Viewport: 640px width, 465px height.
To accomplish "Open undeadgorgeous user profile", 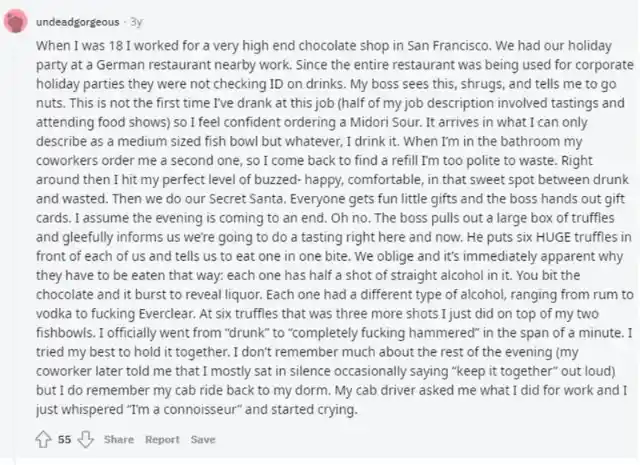I will click(78, 22).
